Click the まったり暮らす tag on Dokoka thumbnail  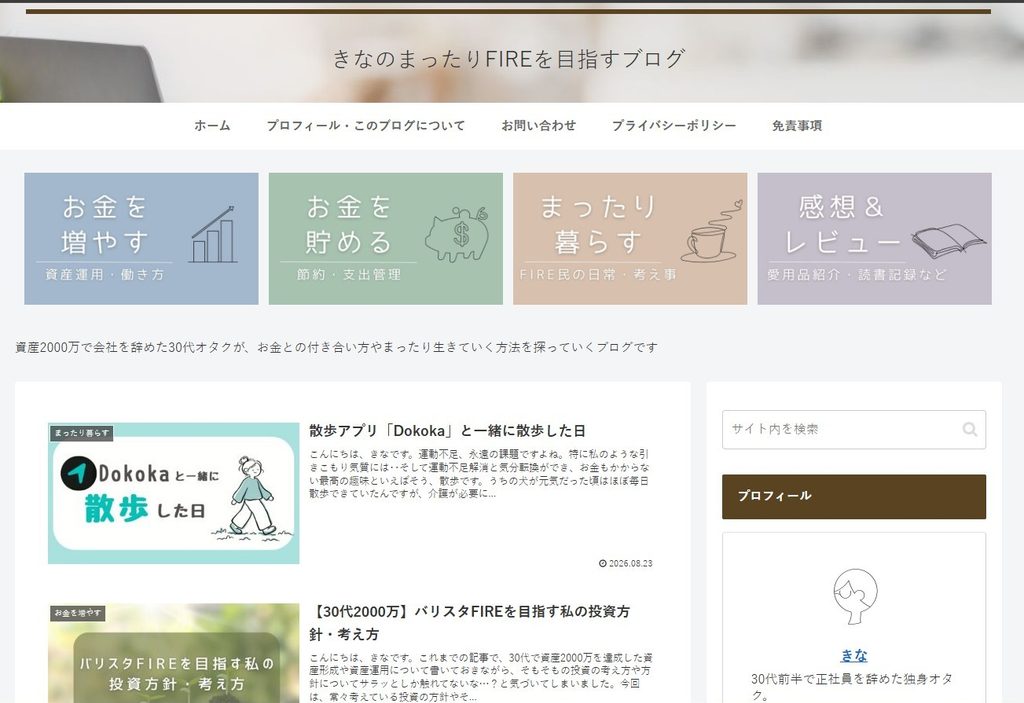[82, 433]
